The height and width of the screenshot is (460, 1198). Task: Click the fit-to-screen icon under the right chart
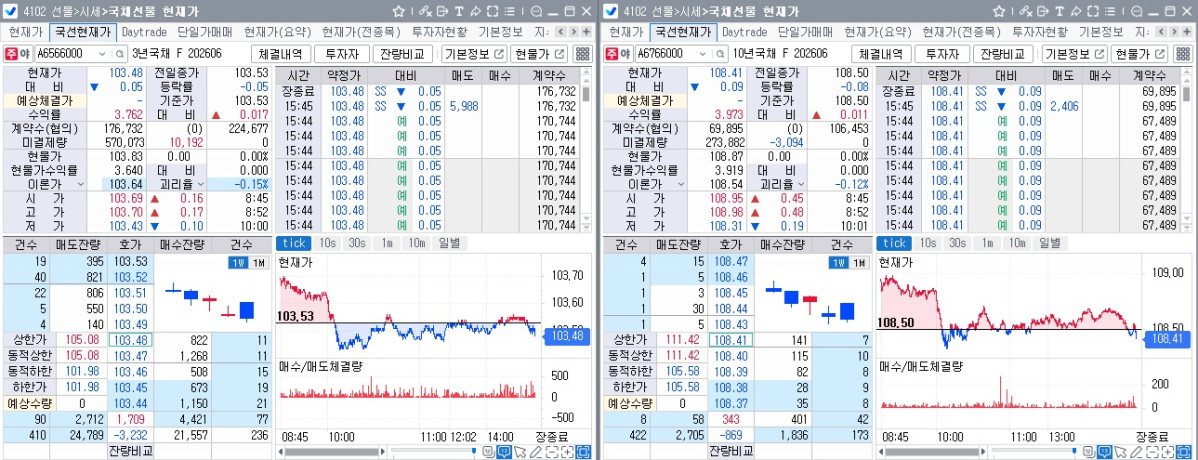1182,452
